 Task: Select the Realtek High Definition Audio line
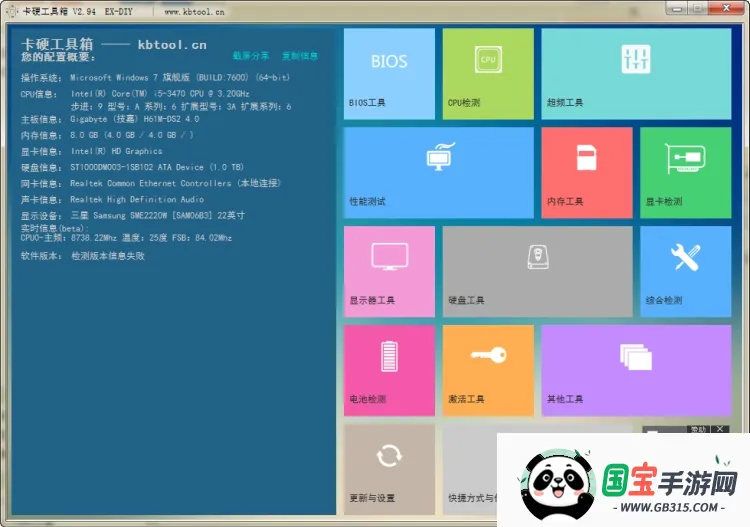click(112, 199)
